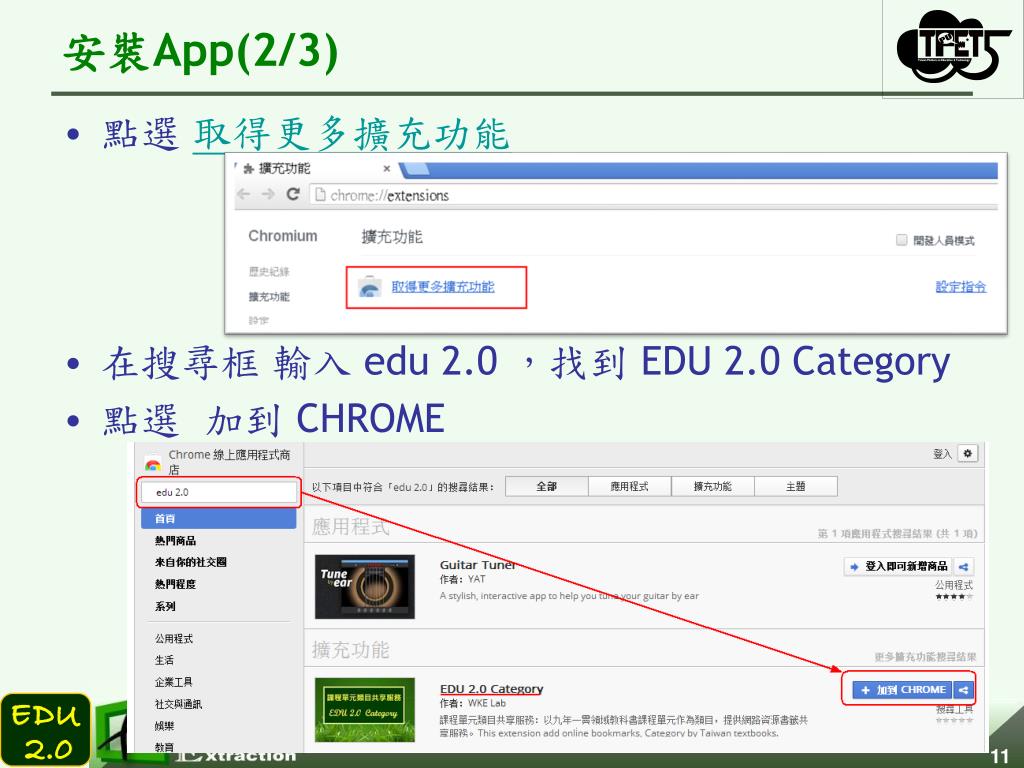The height and width of the screenshot is (768, 1024).
Task: Click the chrome://extensions address bar
Action: point(653,195)
